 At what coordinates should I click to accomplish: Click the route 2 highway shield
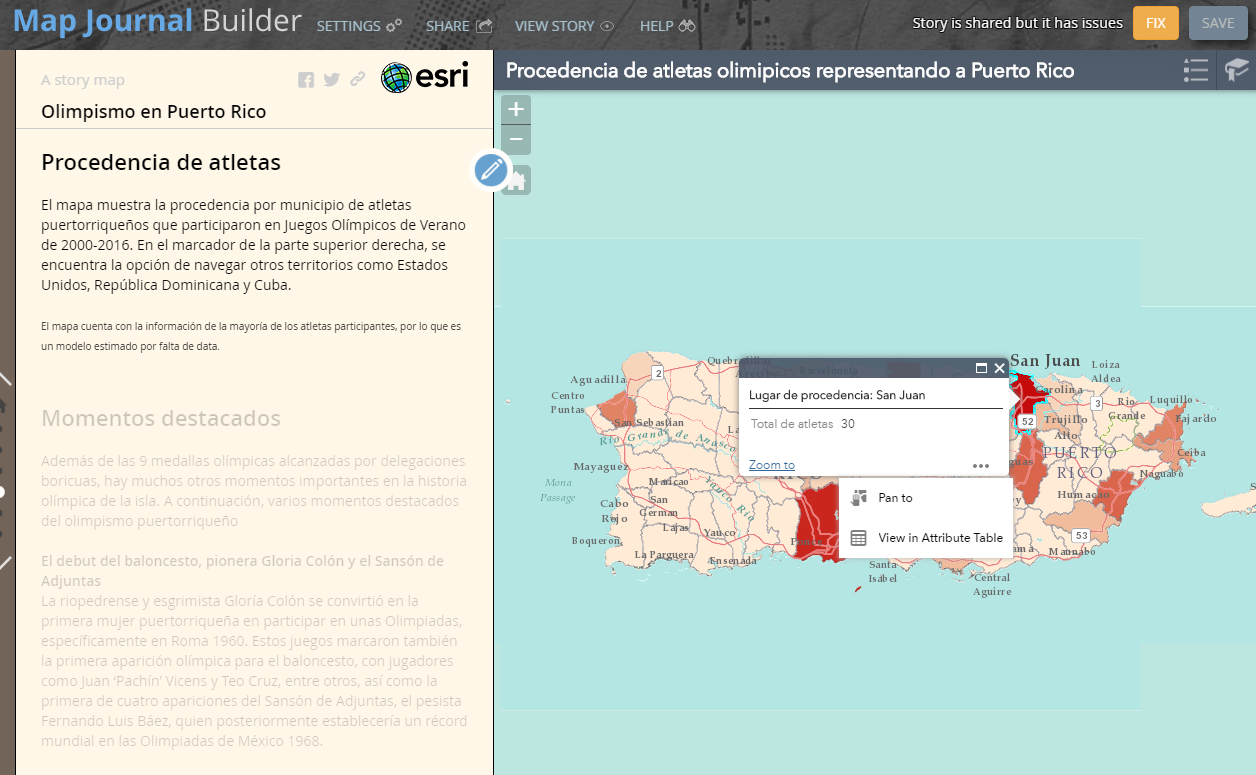pyautogui.click(x=657, y=373)
